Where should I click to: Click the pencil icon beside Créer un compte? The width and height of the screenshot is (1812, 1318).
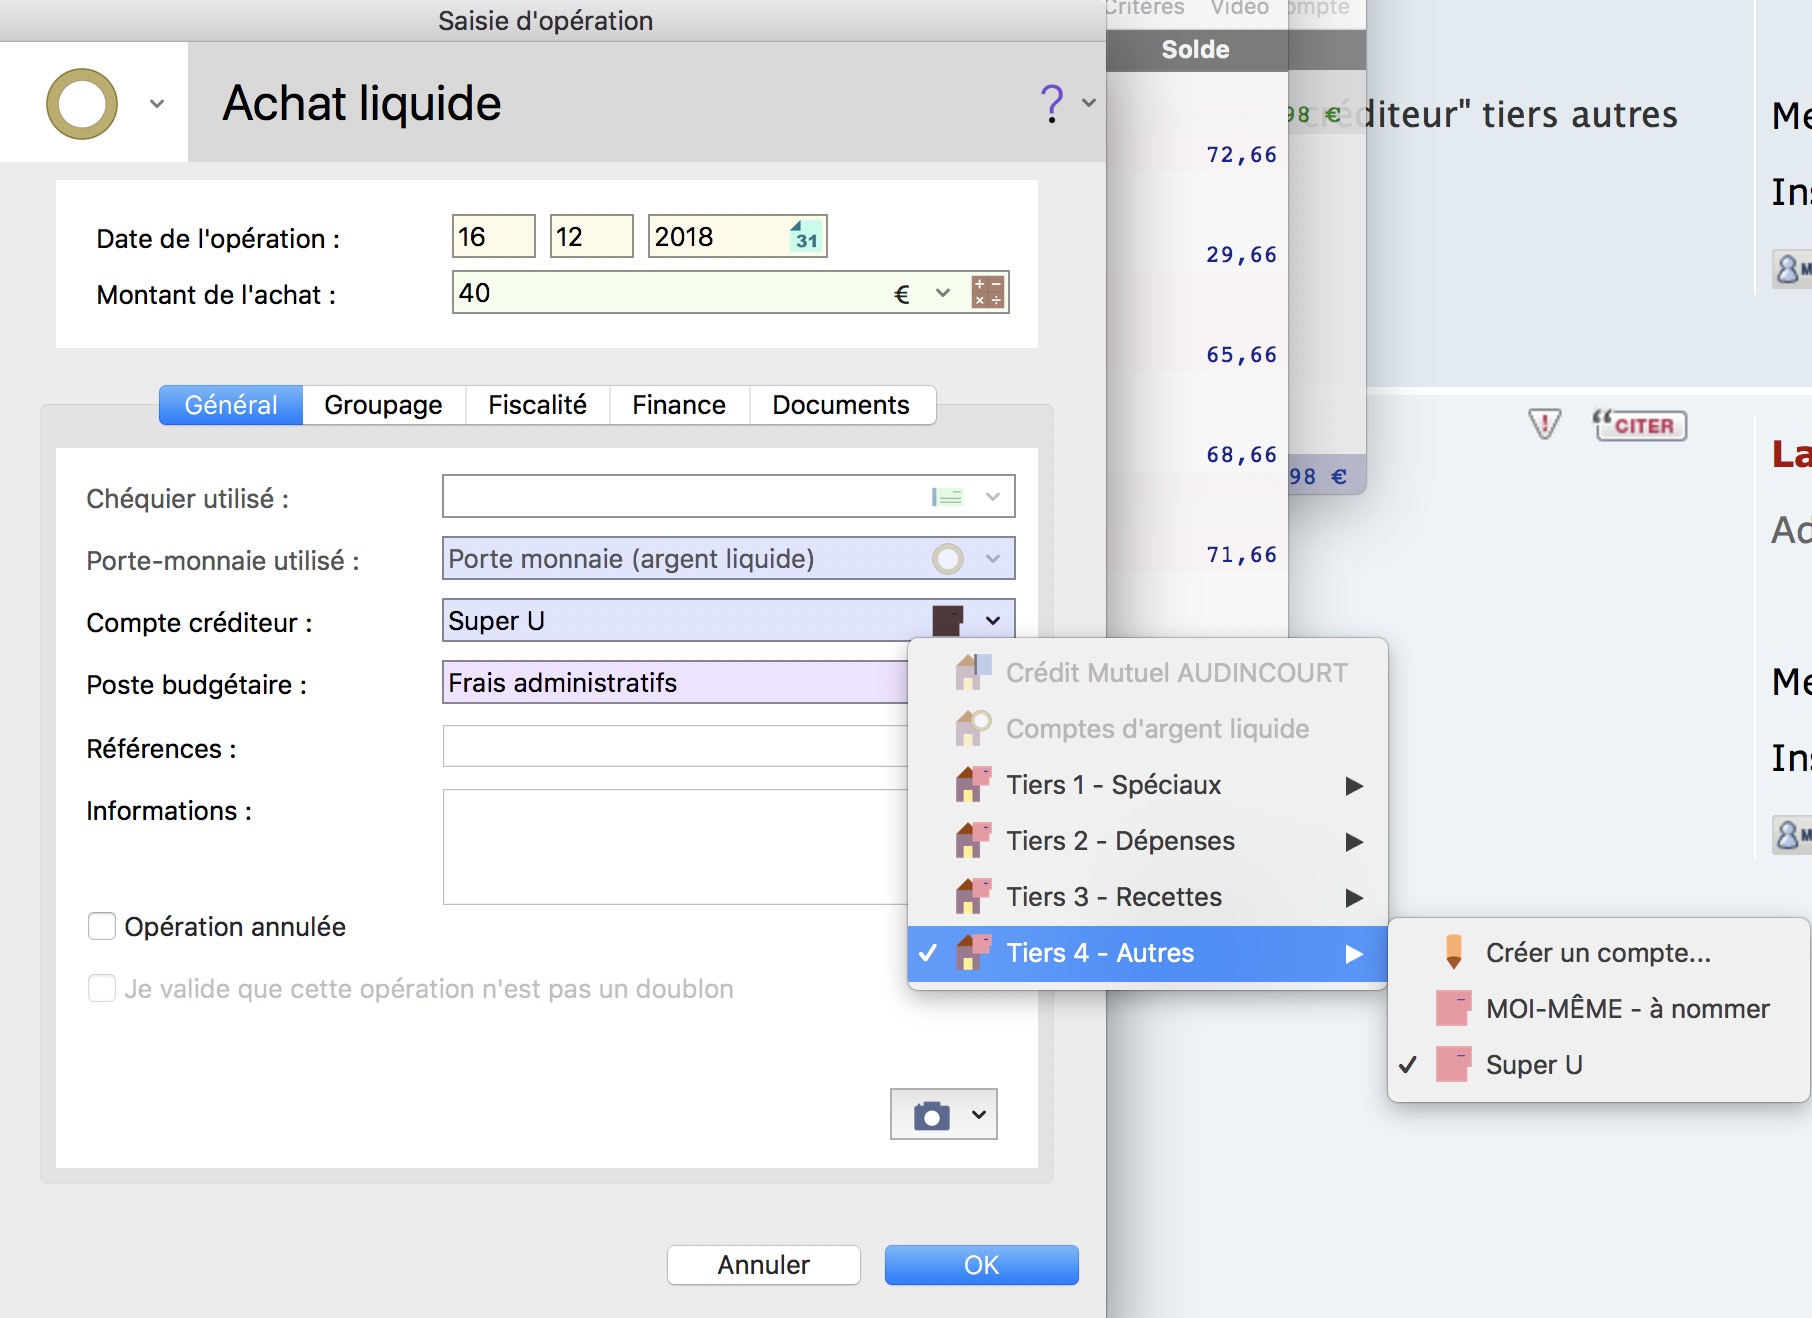[x=1454, y=953]
